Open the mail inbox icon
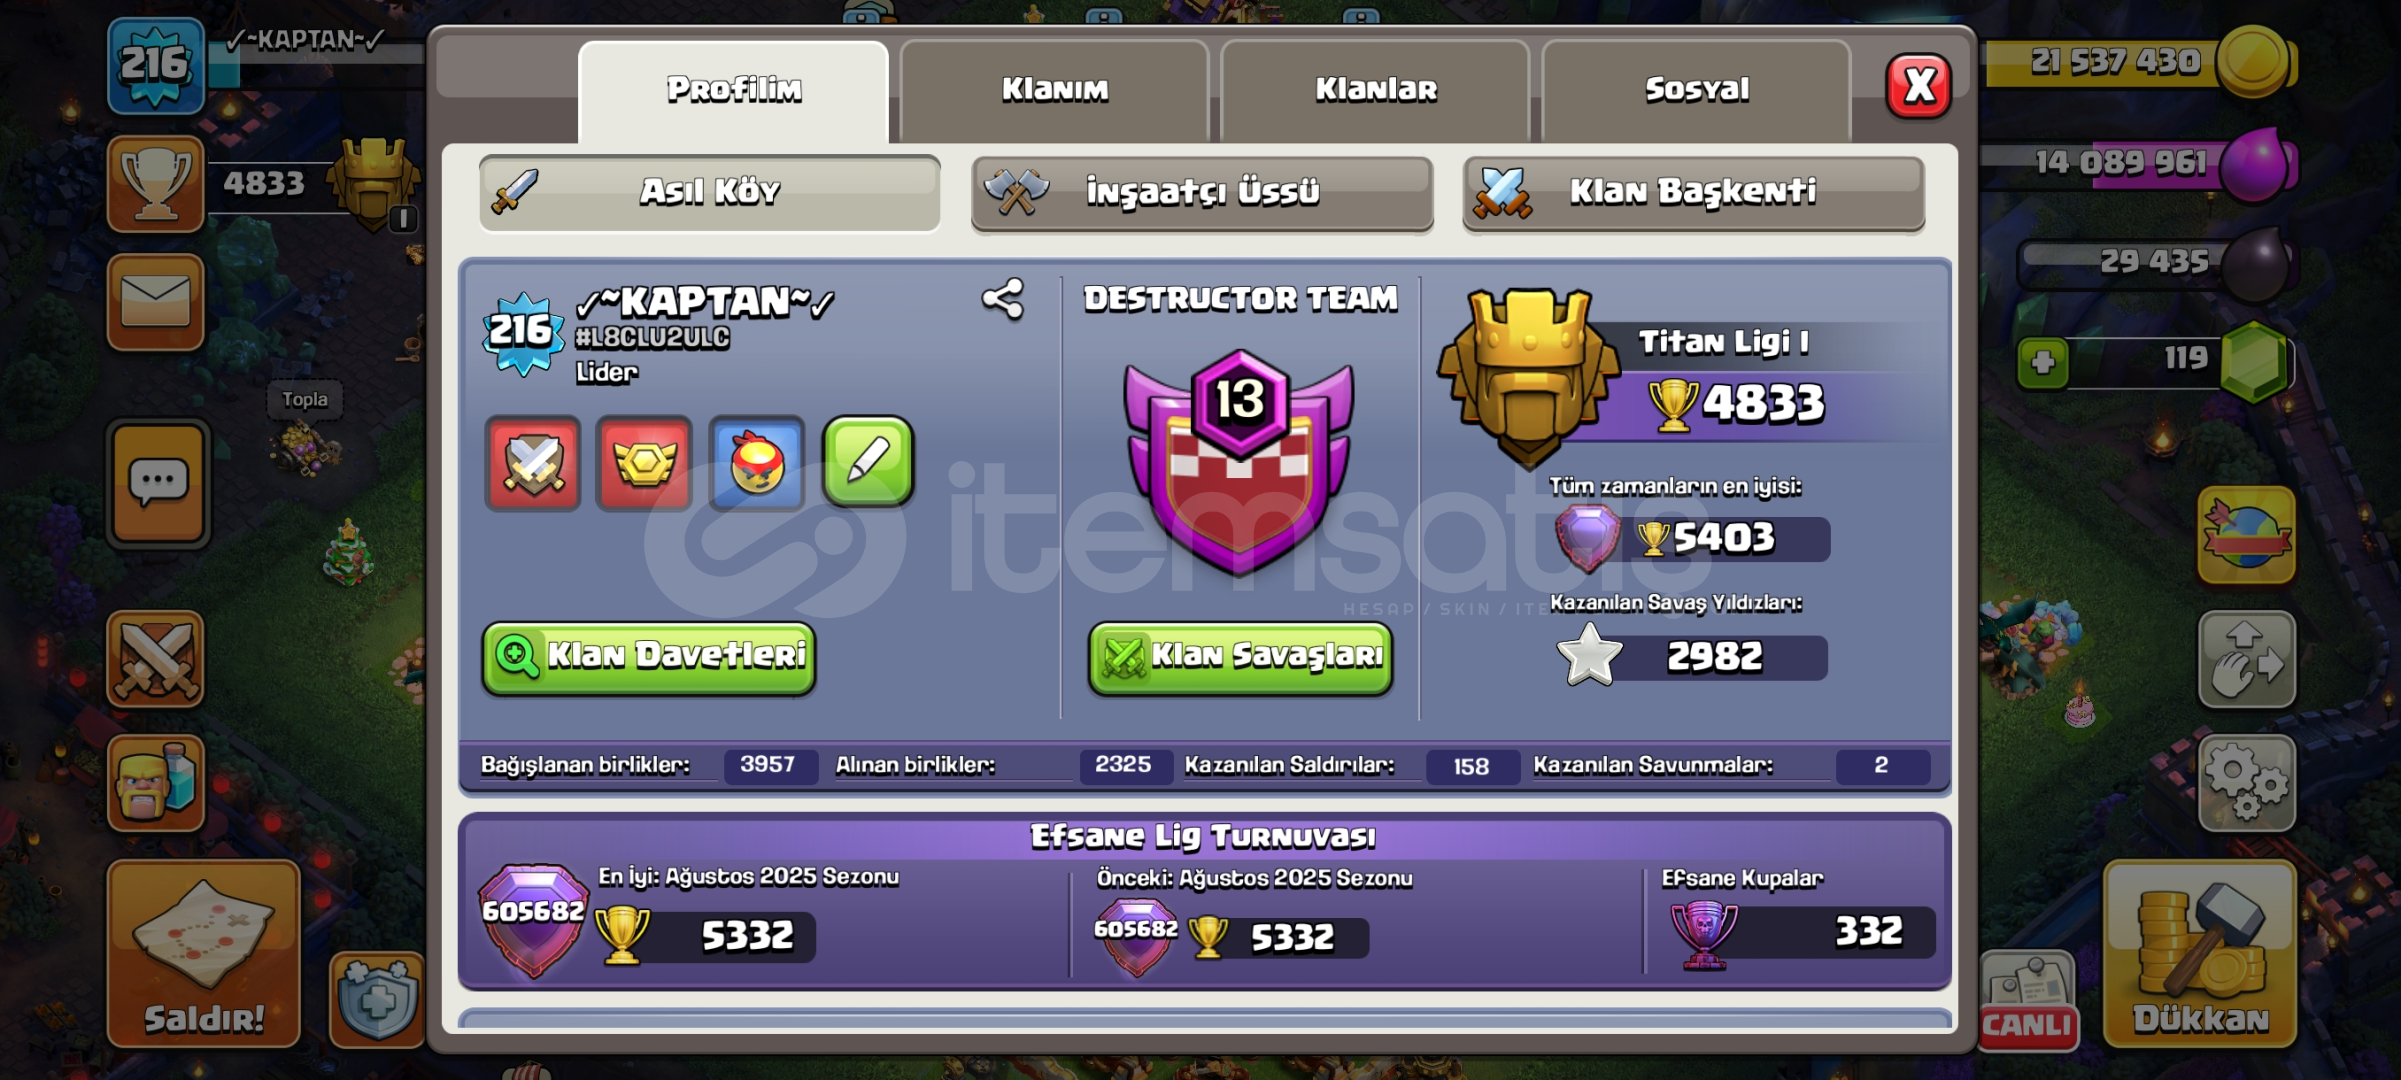2401x1080 pixels. tap(156, 302)
